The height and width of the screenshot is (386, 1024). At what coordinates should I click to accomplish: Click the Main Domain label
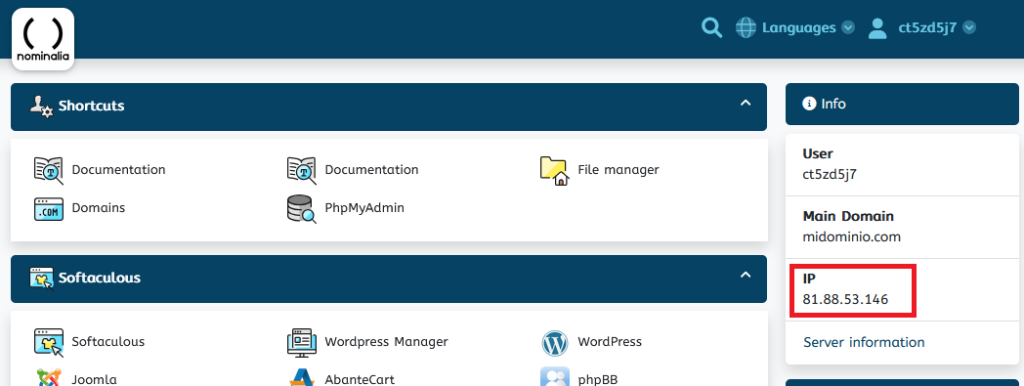click(x=848, y=216)
